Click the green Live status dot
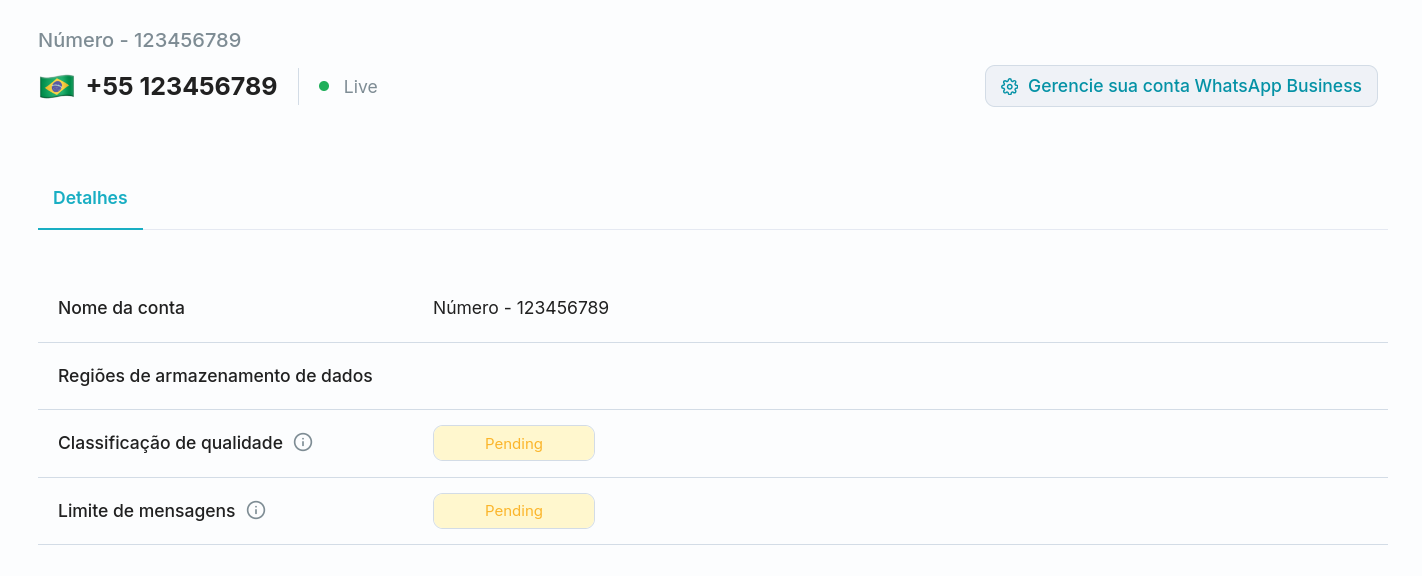This screenshot has width=1422, height=576. 324,86
